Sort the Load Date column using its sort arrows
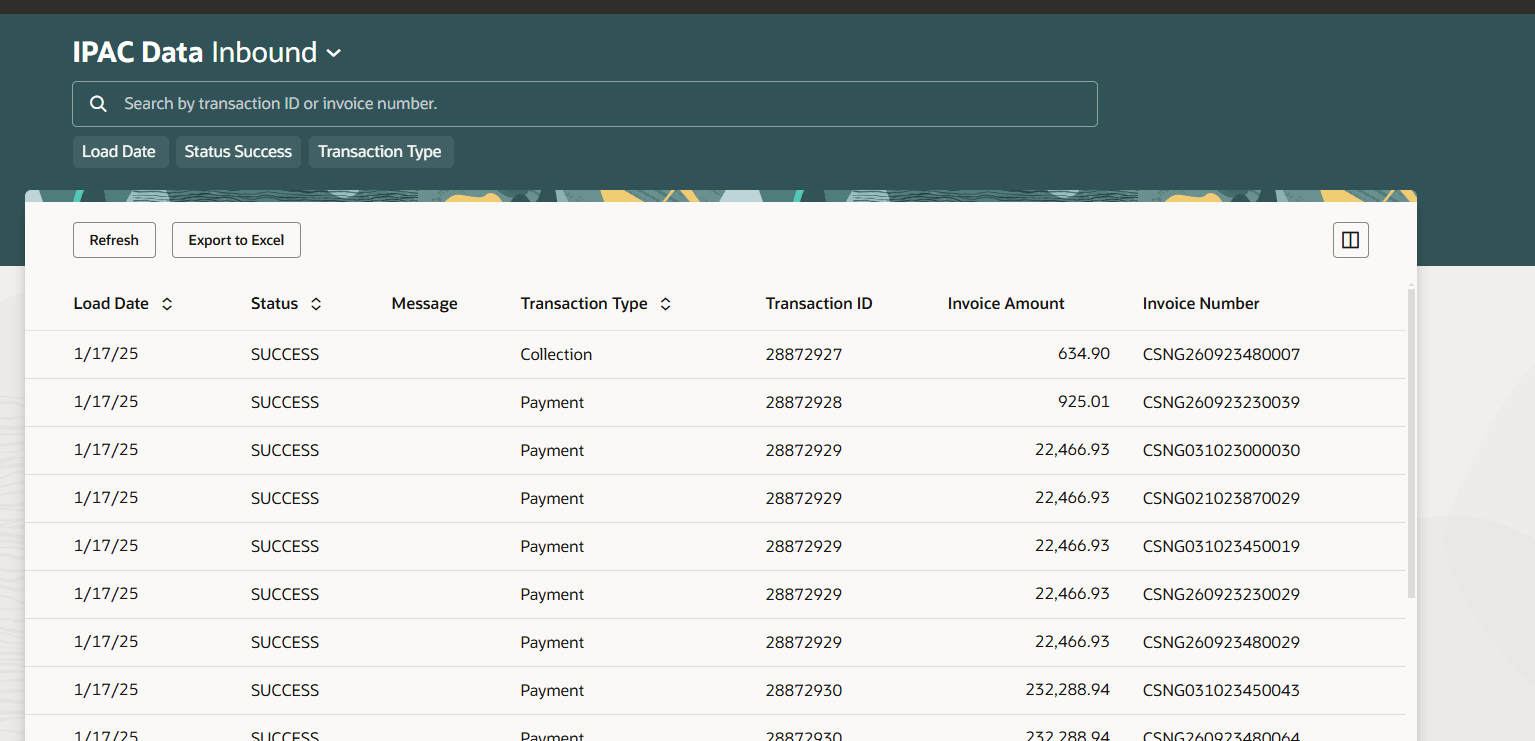This screenshot has height=741, width=1535. point(166,303)
